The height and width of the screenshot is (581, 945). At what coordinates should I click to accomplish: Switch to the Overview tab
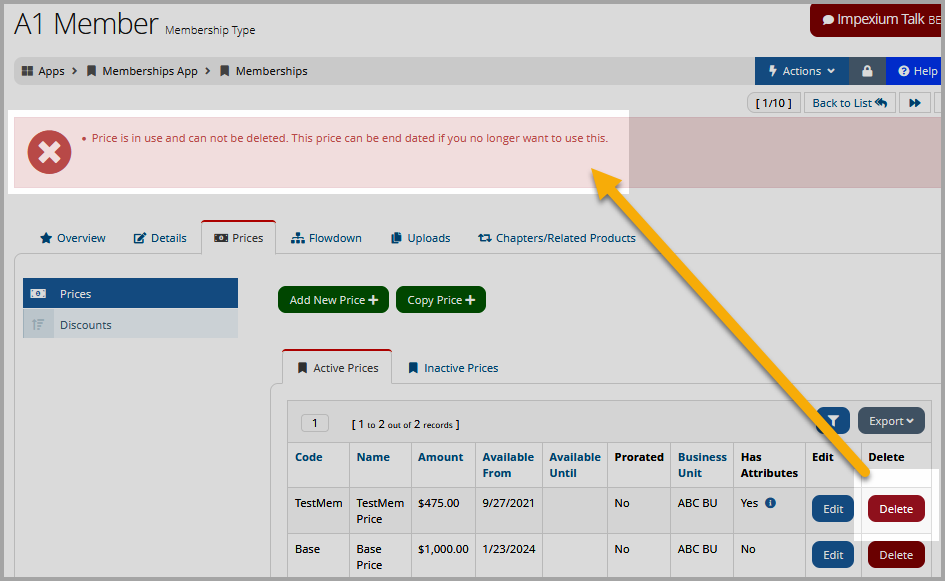pos(72,238)
